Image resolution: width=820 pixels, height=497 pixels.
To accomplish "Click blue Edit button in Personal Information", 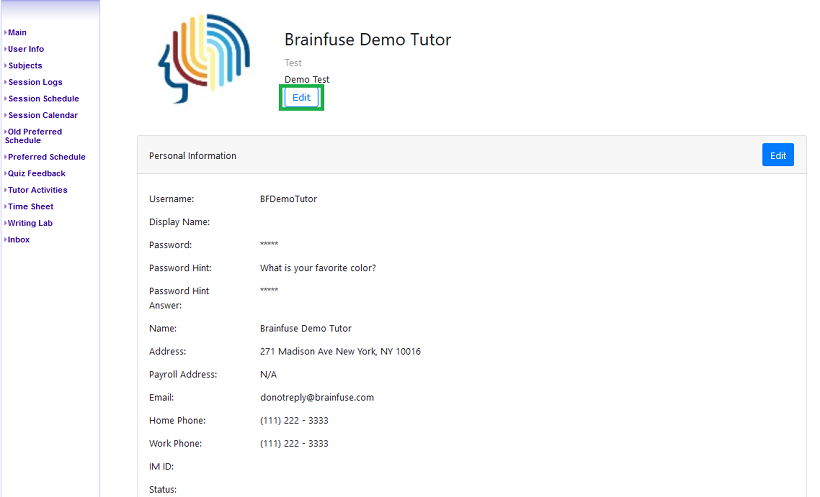I will tap(777, 155).
